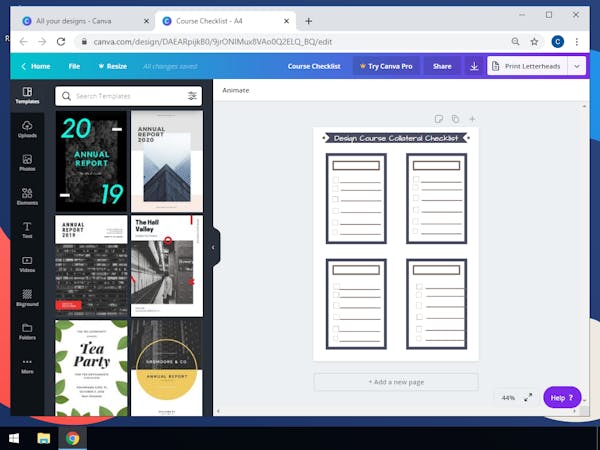Open Chrome's zoom search icon in address bar
The width and height of the screenshot is (600, 450).
click(515, 42)
